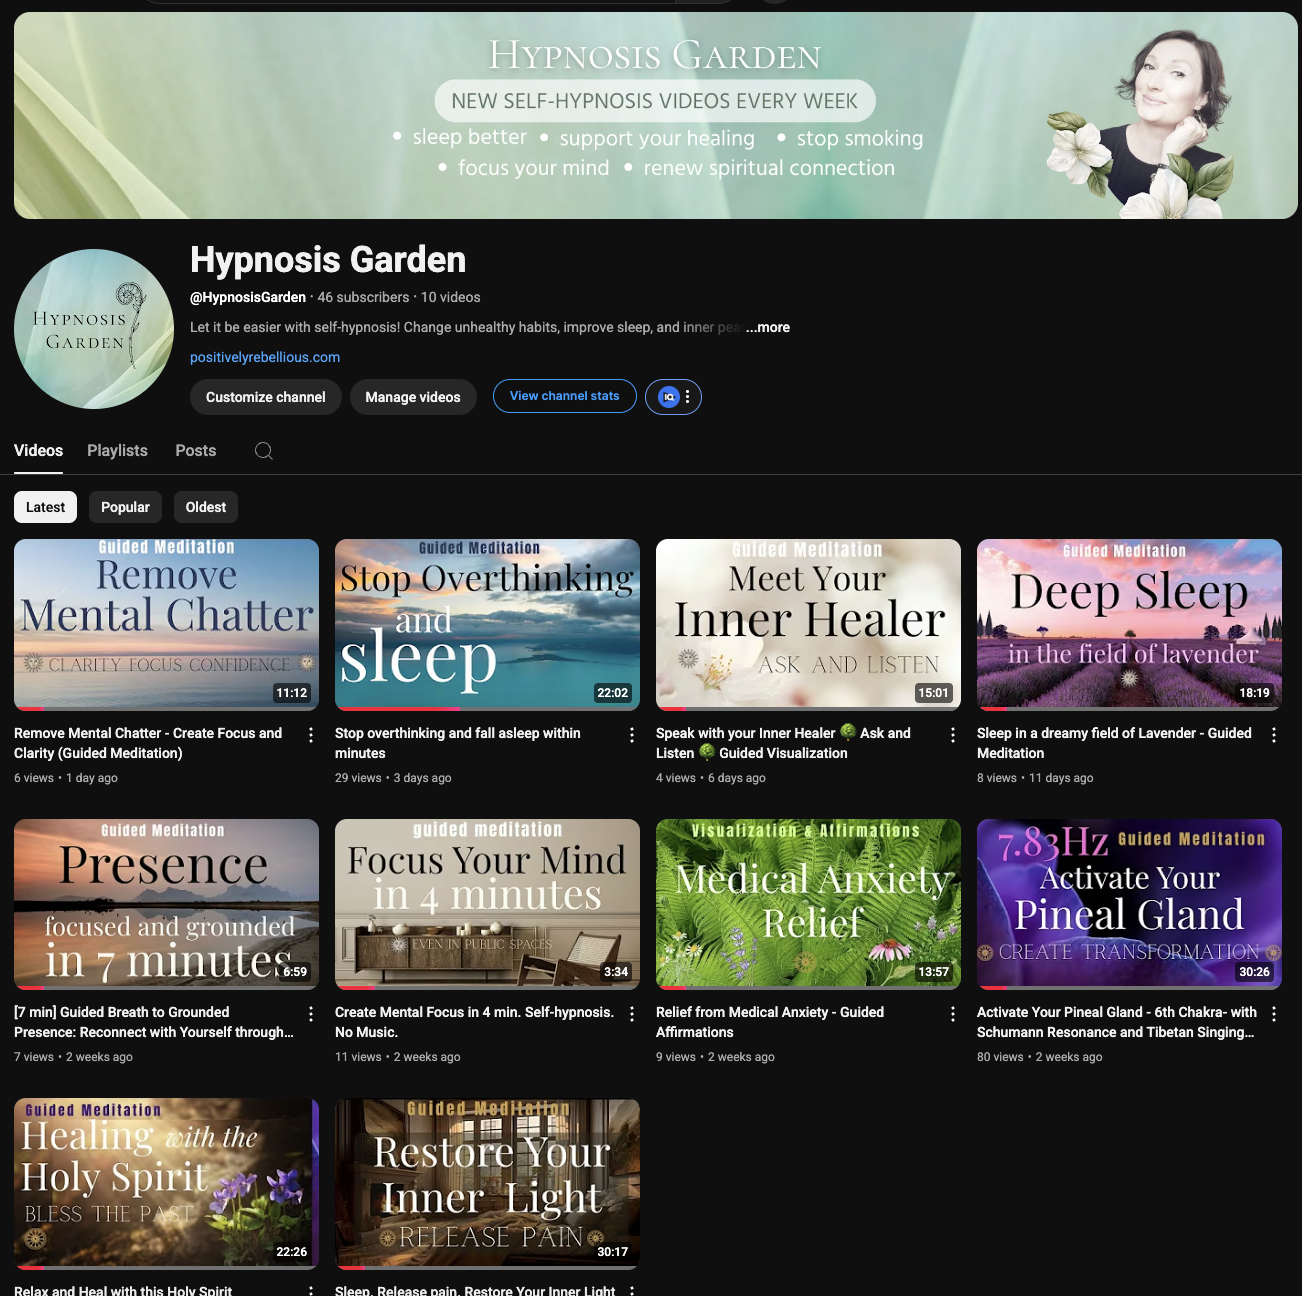Open options menu on Pineal Gland video

coord(1273,1013)
